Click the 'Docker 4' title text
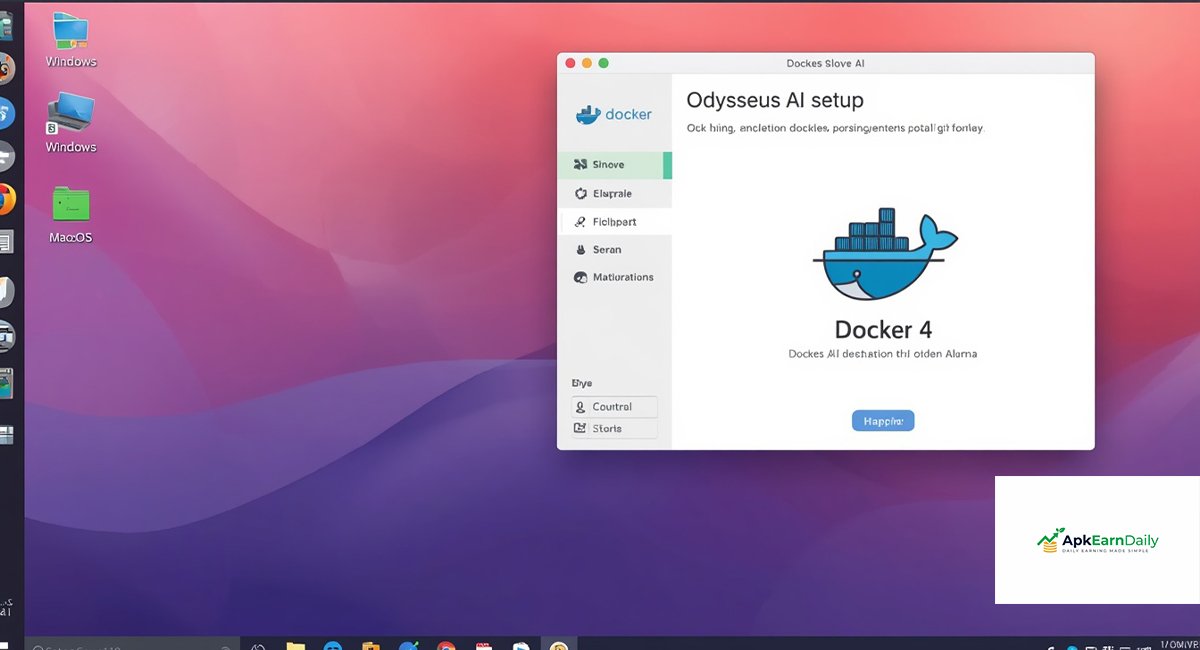 [x=884, y=330]
